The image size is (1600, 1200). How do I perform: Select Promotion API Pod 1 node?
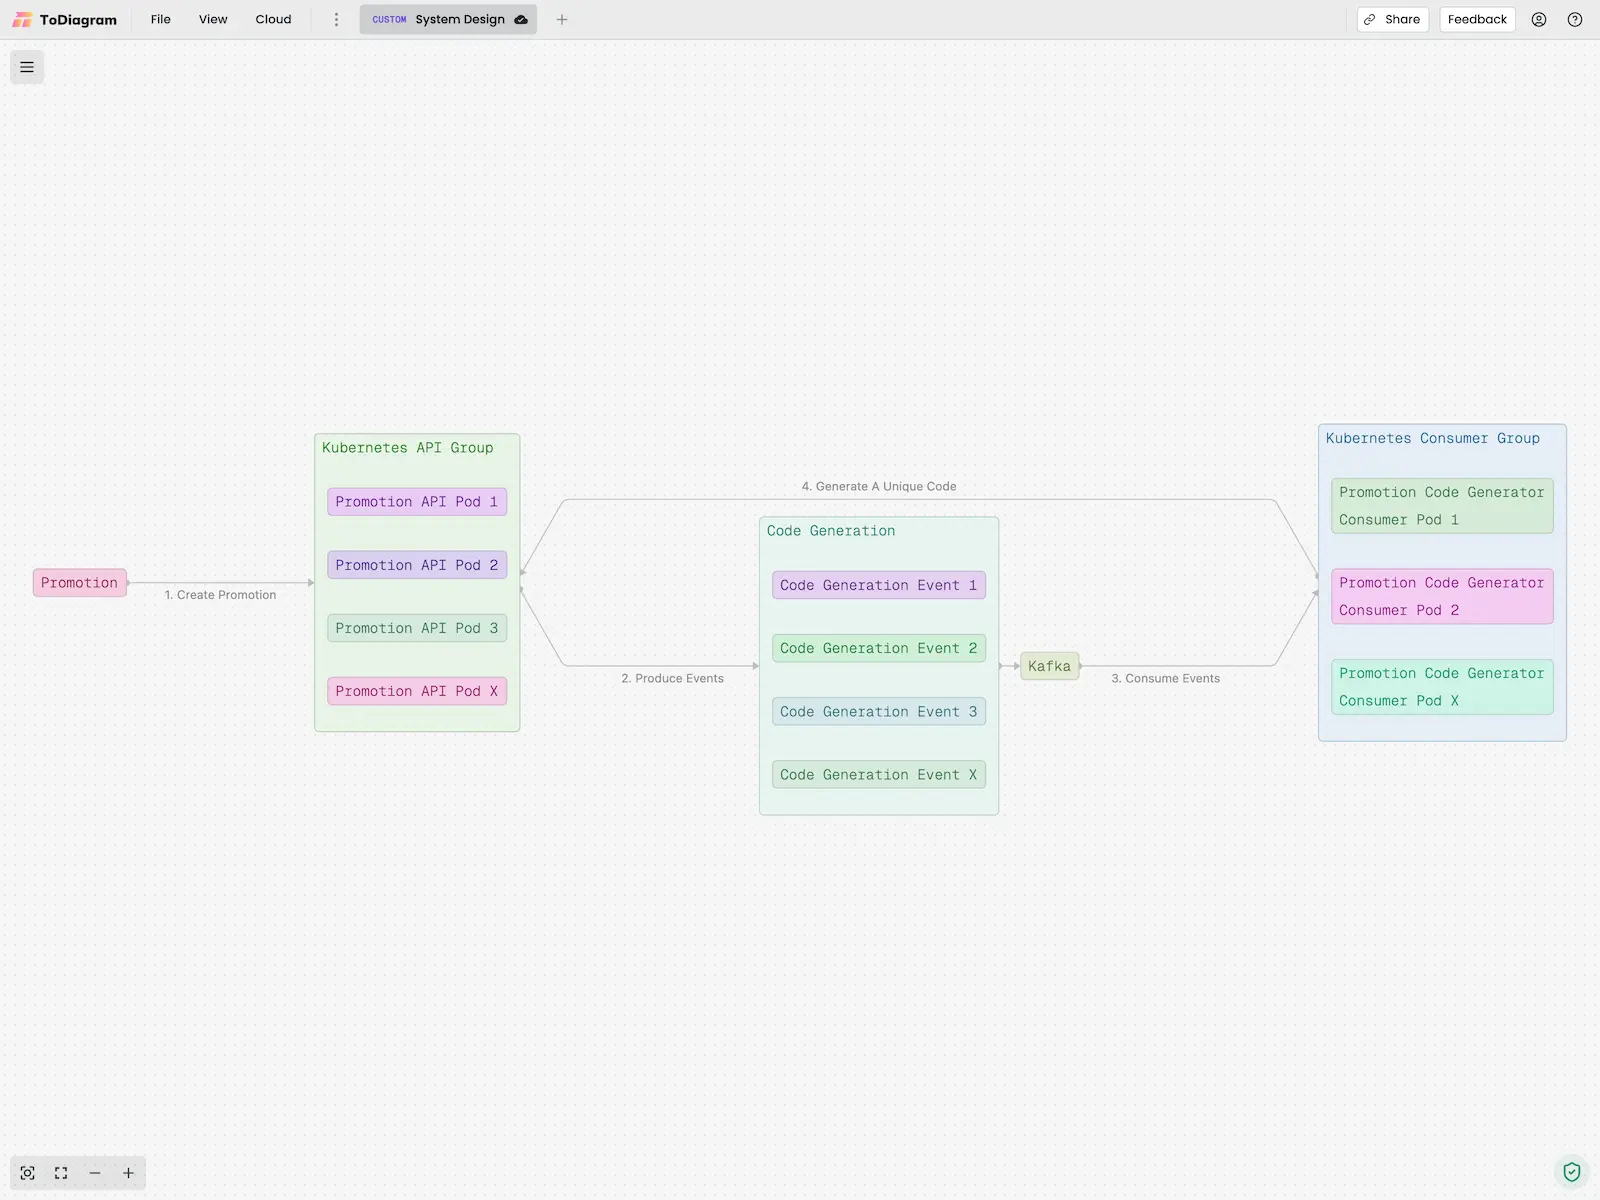tap(417, 502)
